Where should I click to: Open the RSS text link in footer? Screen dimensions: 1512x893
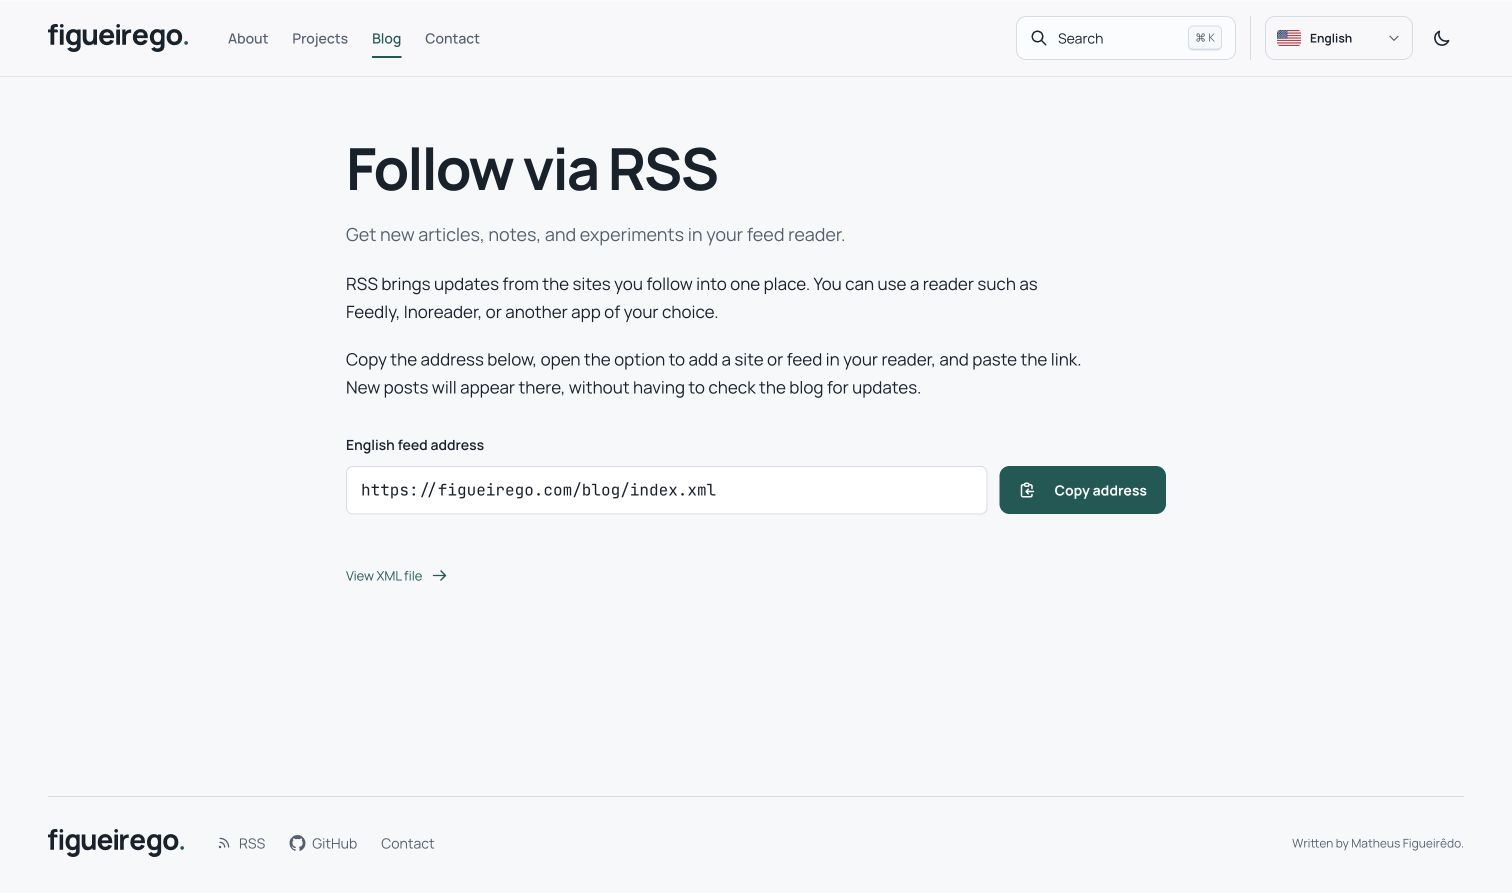pyautogui.click(x=252, y=844)
